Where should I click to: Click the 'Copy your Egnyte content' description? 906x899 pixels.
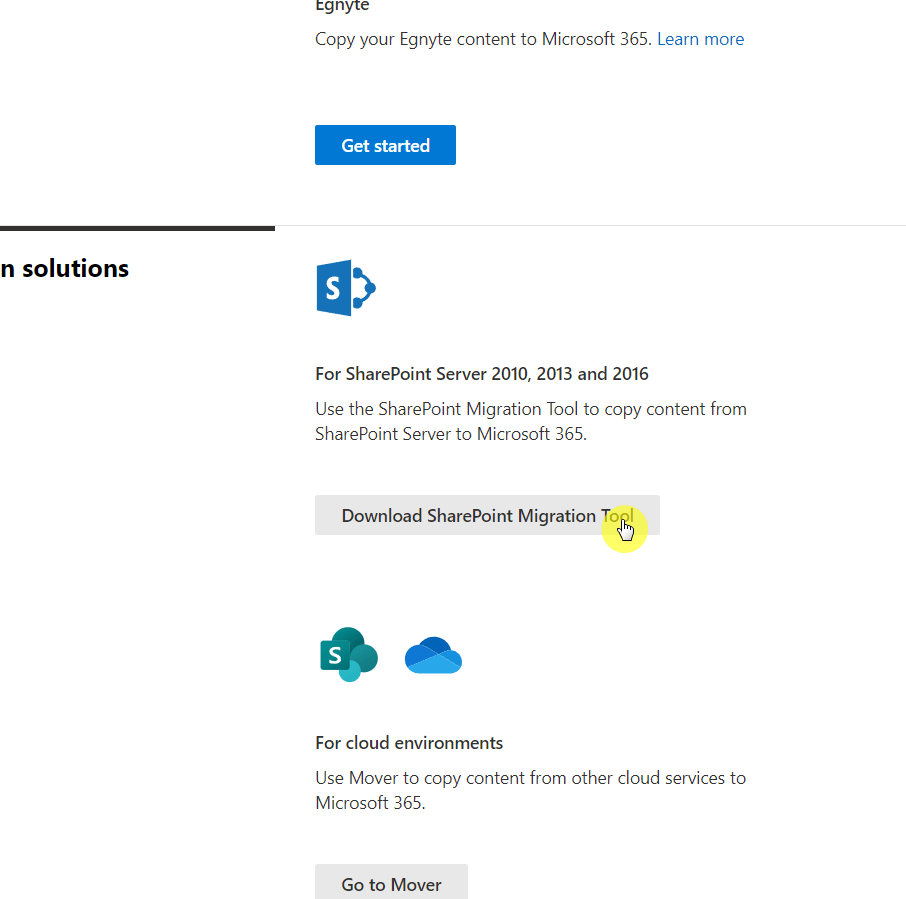(x=483, y=39)
